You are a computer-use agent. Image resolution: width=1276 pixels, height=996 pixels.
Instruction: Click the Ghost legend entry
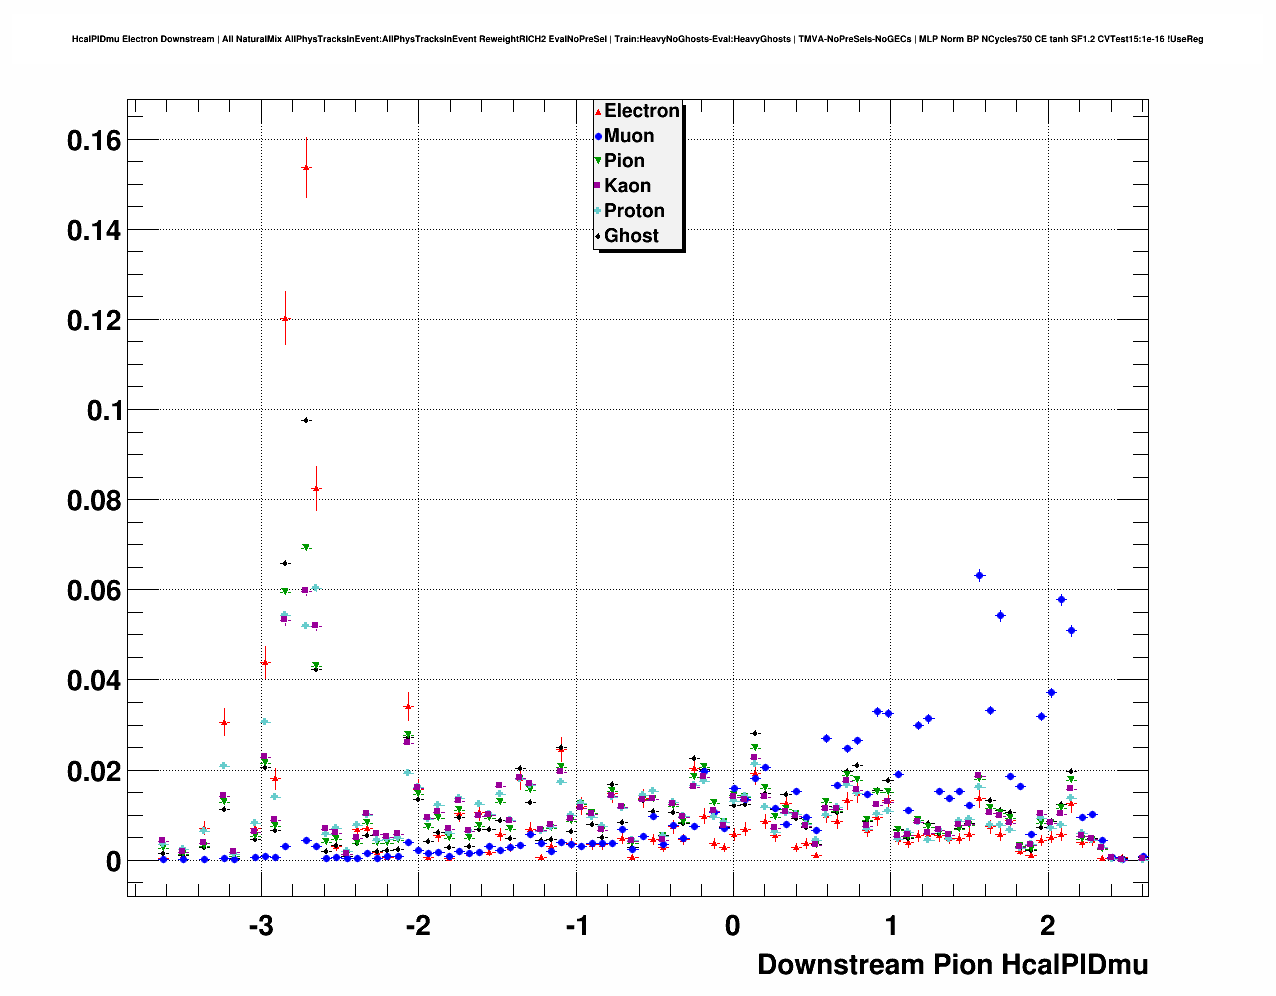pos(627,236)
